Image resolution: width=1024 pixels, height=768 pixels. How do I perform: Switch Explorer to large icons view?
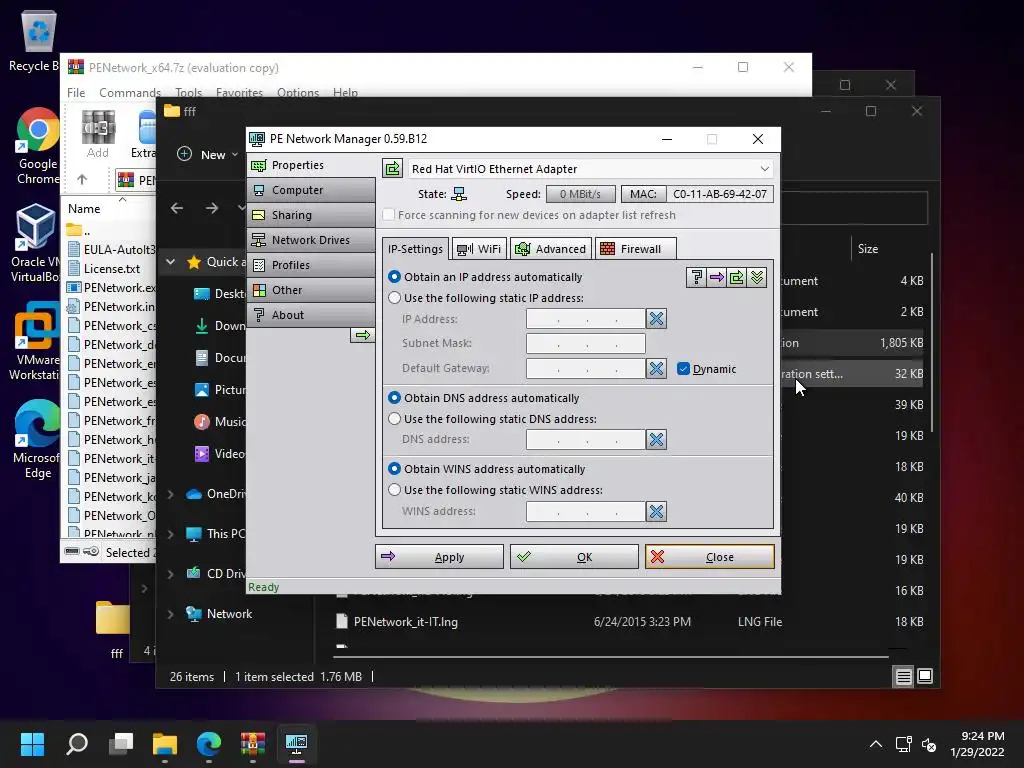pyautogui.click(x=925, y=676)
